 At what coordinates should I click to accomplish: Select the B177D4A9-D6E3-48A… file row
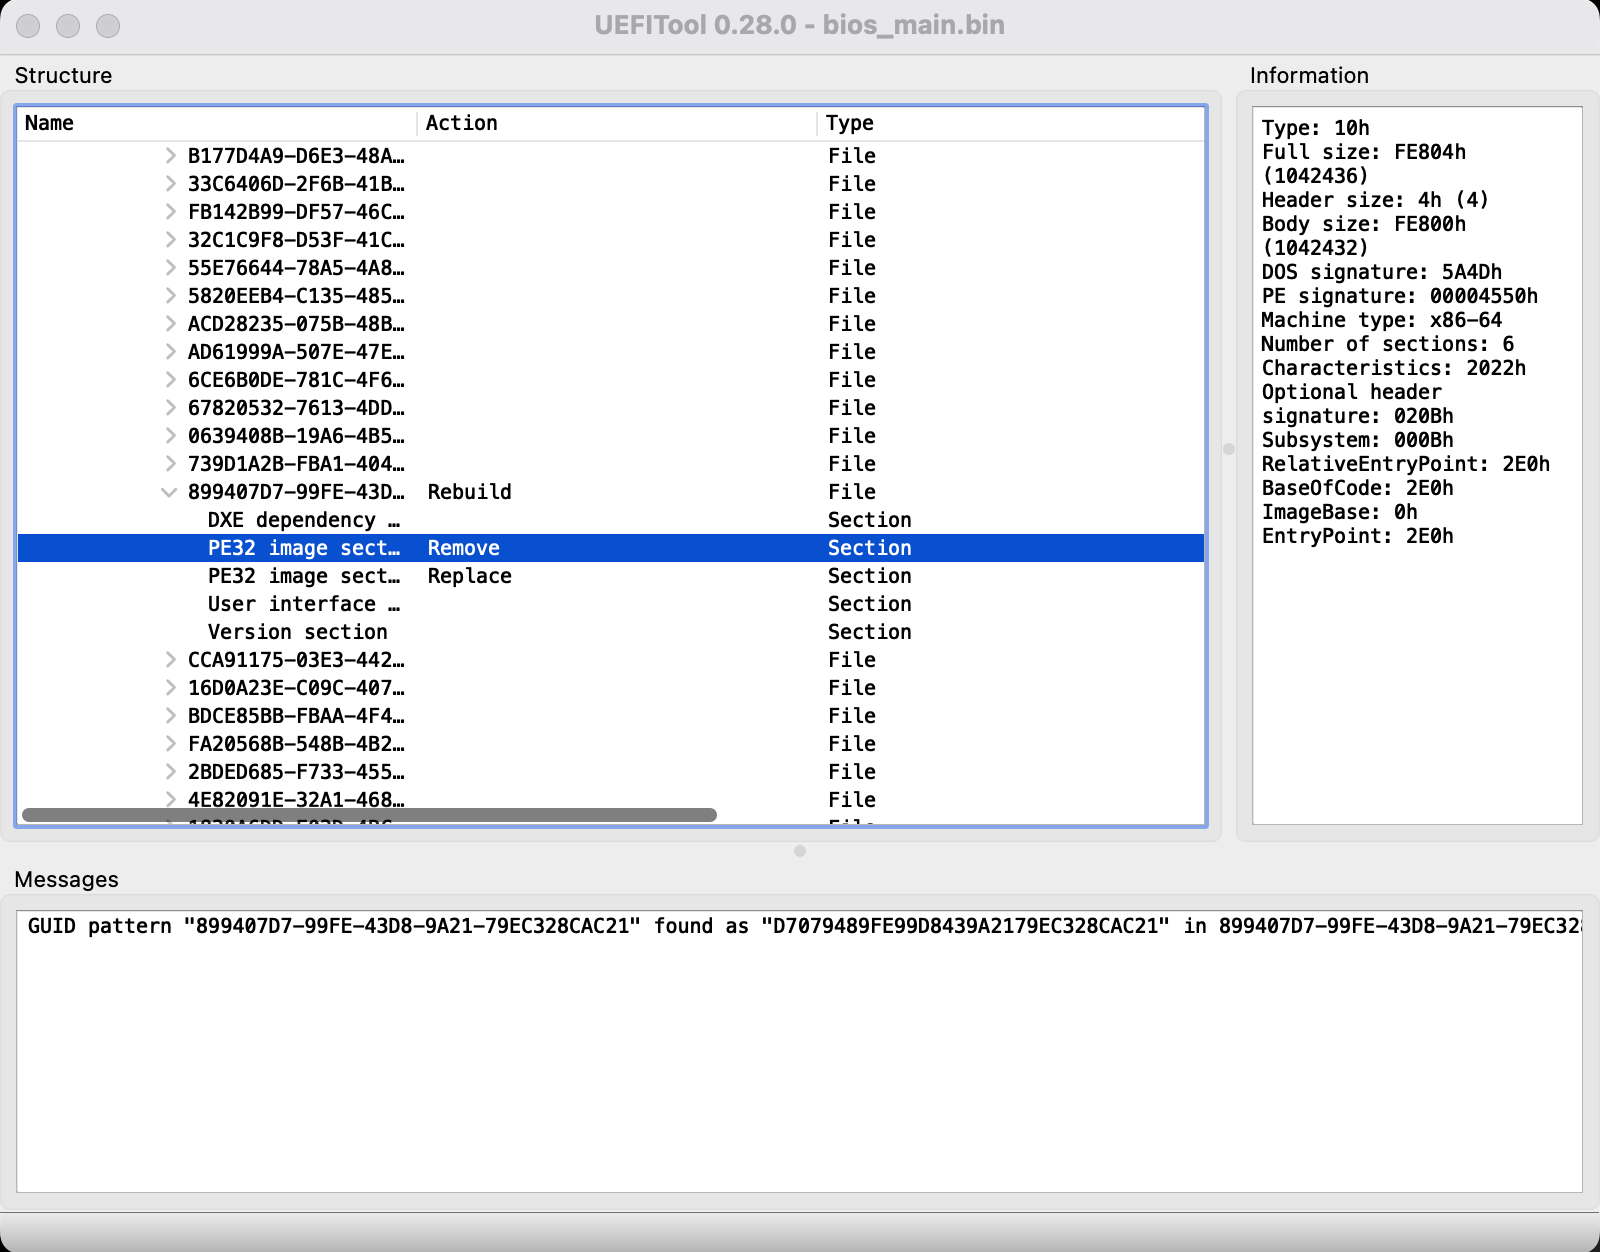[x=611, y=156]
